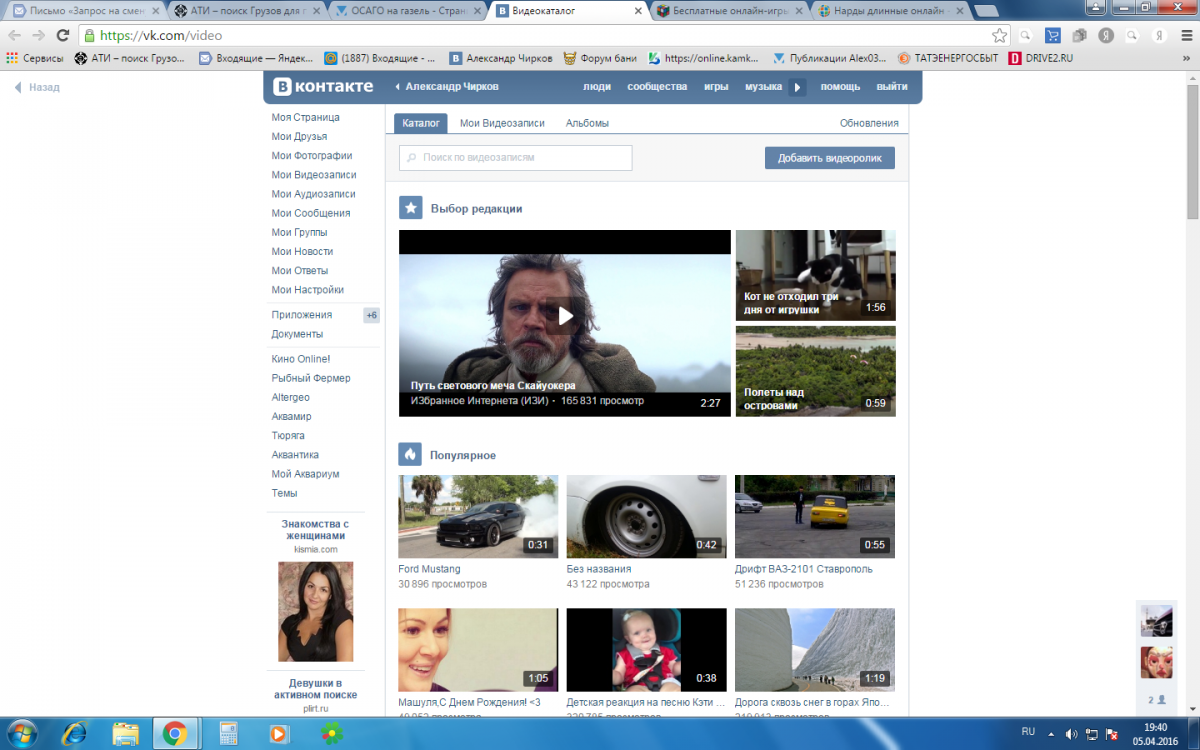Viewport: 1200px width, 750px height.
Task: Click the RU language indicator
Action: click(1026, 733)
